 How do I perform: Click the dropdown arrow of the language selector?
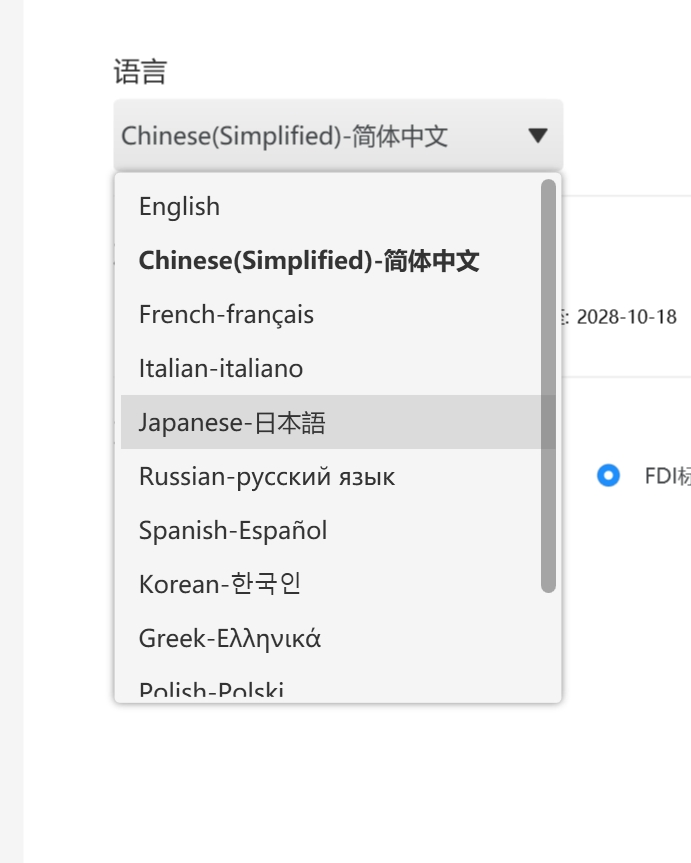tap(538, 136)
